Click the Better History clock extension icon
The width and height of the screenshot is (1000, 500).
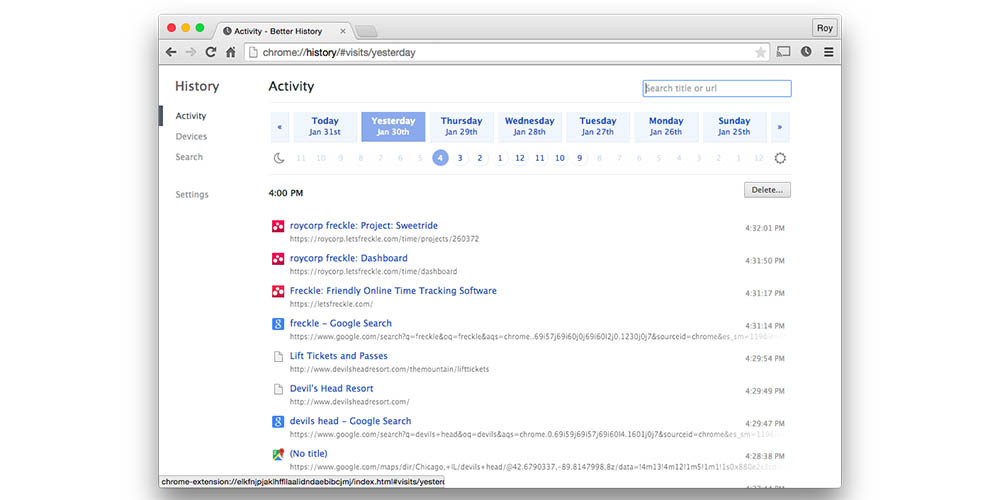click(806, 52)
